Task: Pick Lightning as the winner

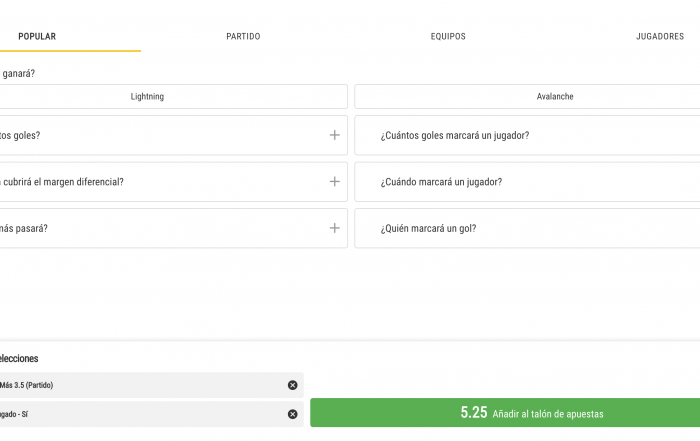Action: click(x=173, y=96)
